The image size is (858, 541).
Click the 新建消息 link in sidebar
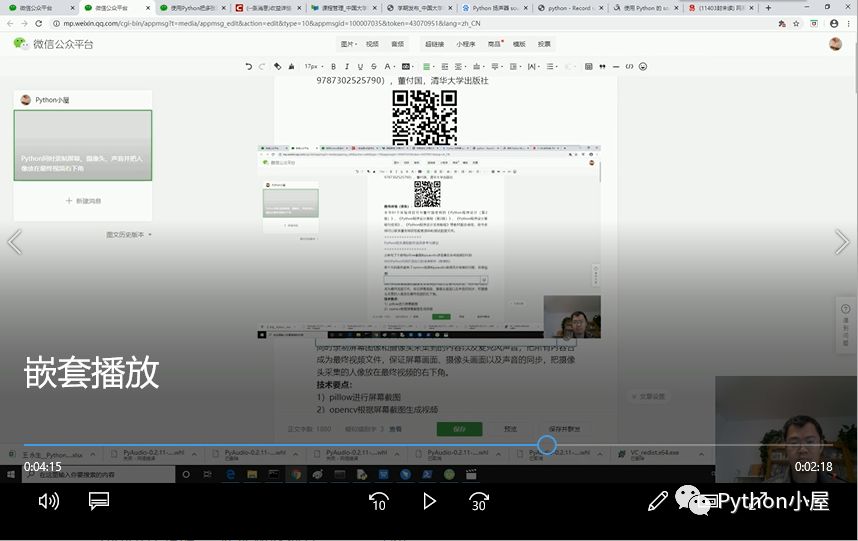coord(83,201)
